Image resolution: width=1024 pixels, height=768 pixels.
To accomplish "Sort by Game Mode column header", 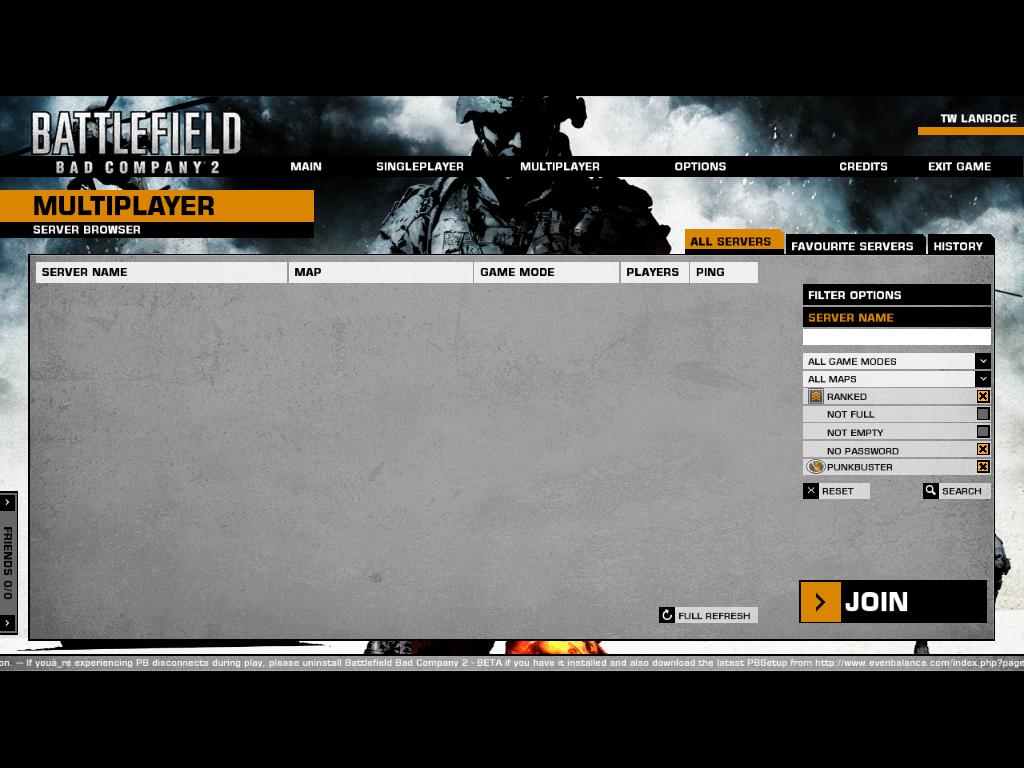I will [547, 272].
